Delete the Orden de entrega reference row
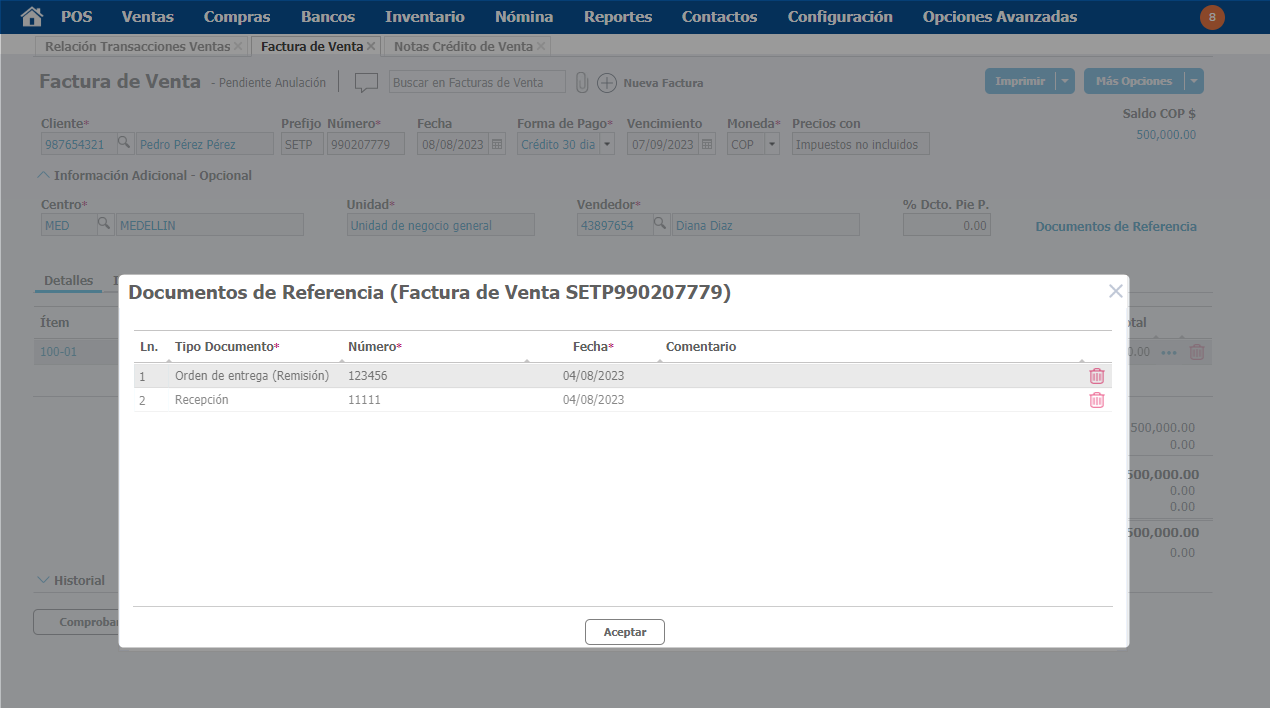 (1097, 376)
